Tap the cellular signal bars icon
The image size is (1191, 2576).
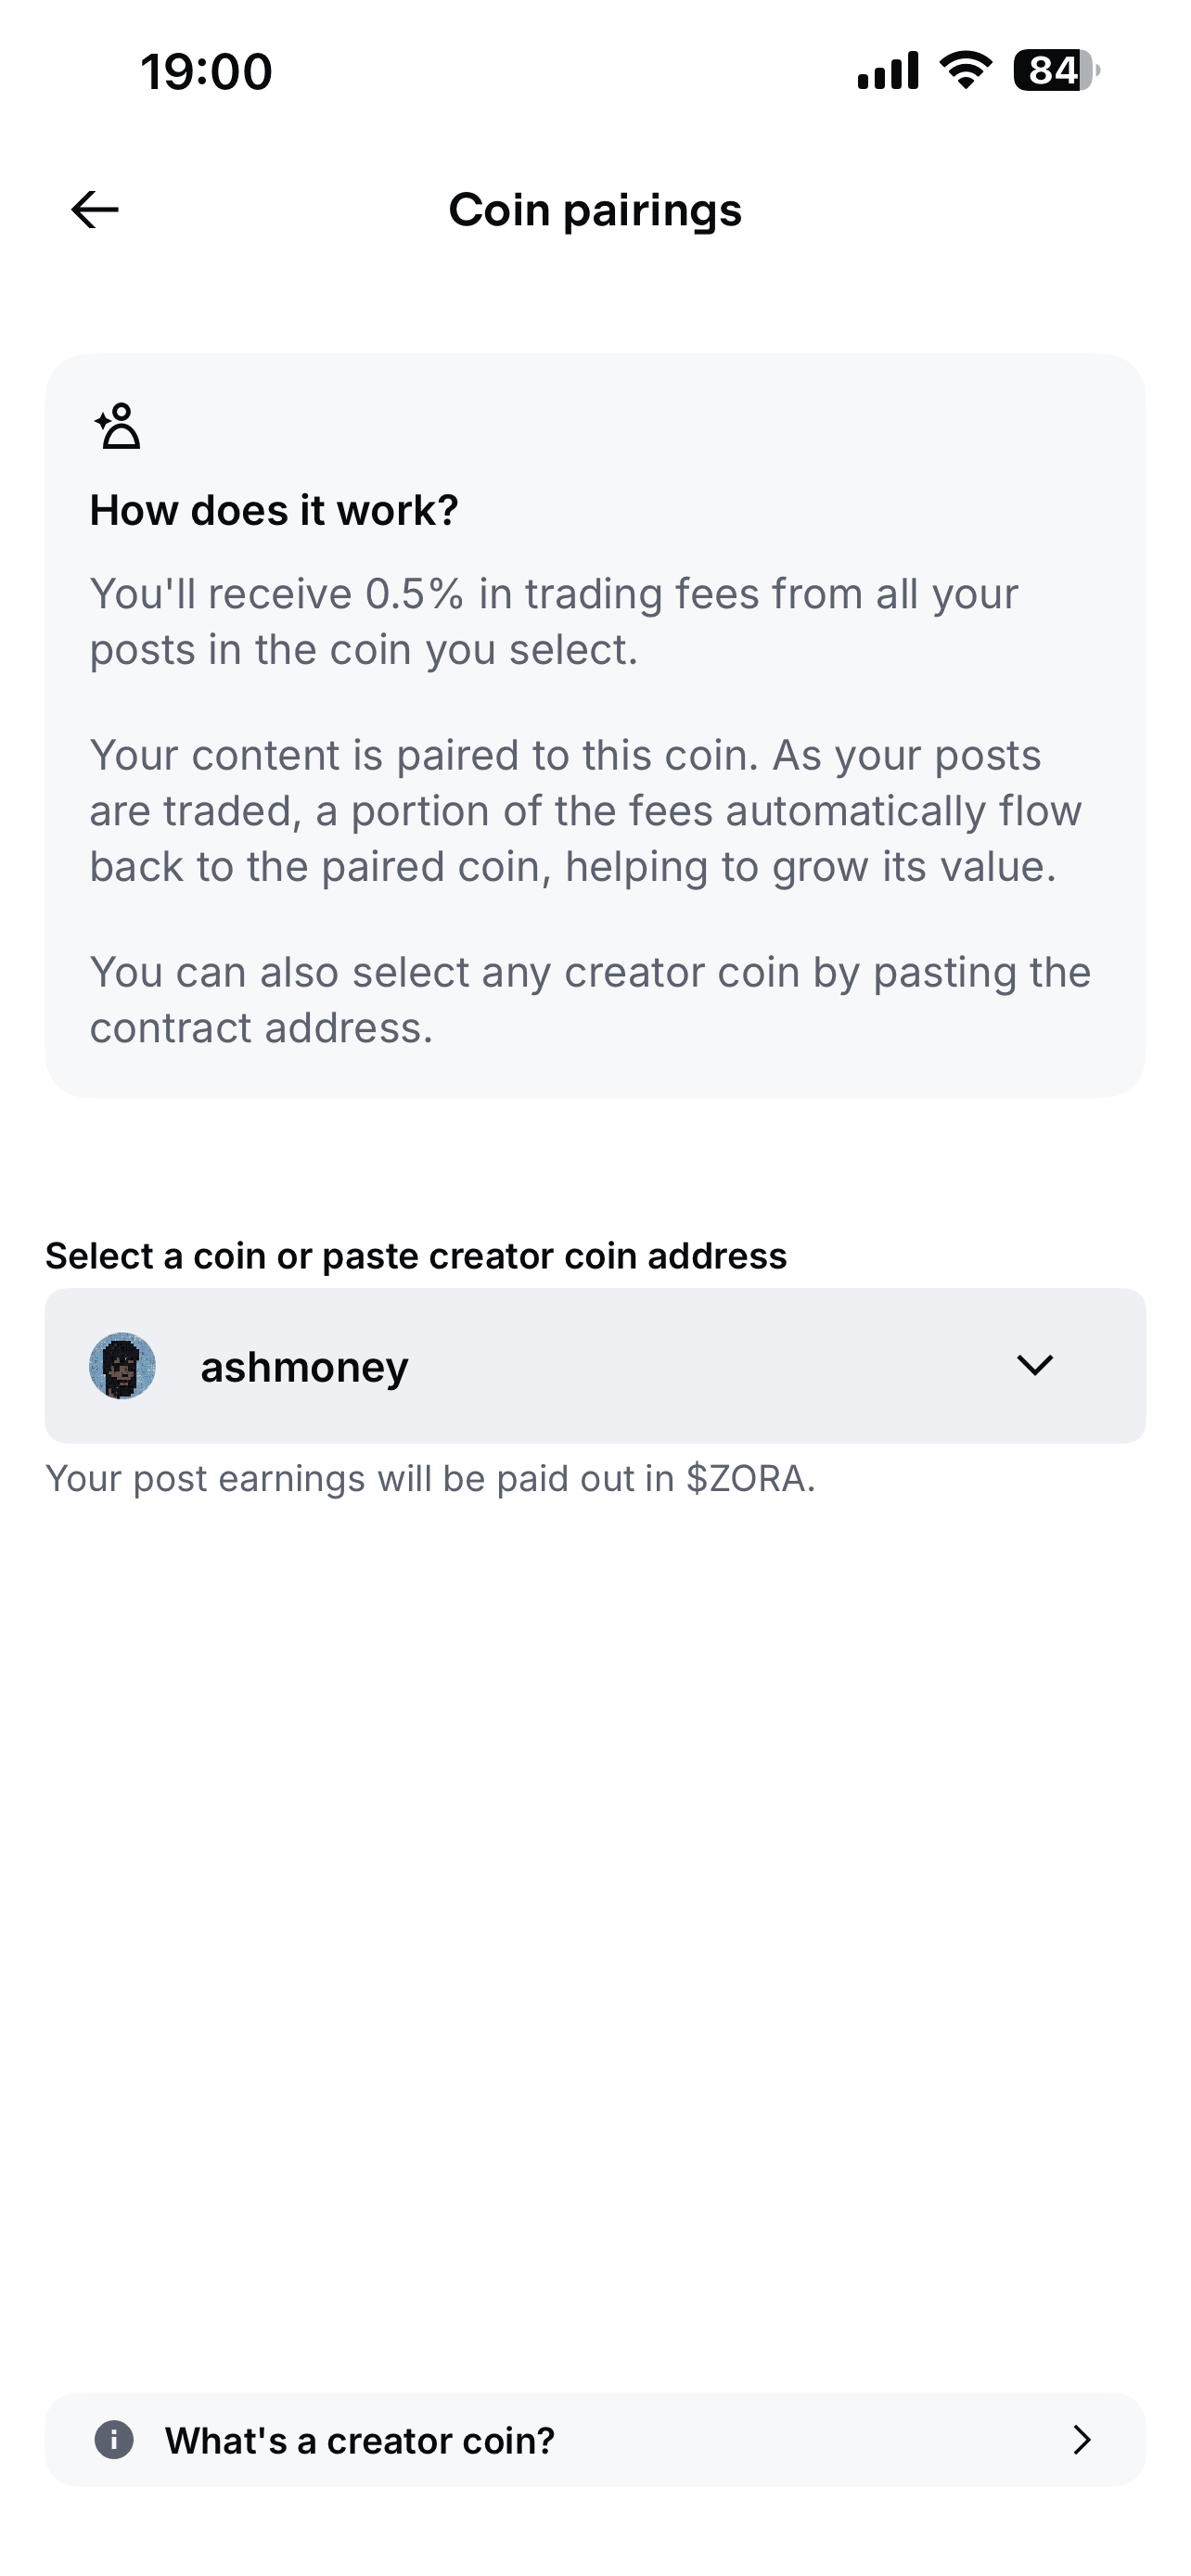pos(888,71)
